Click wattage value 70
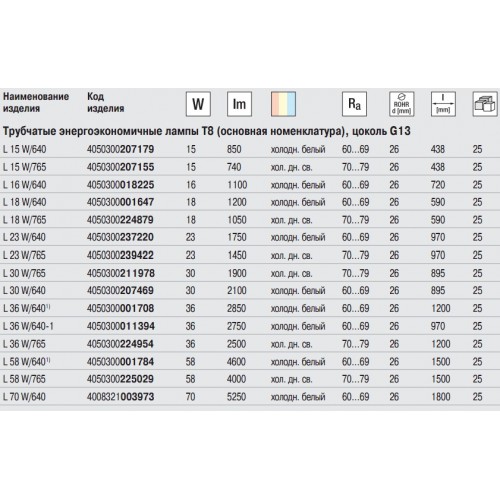The height and width of the screenshot is (500, 500). click(x=191, y=397)
